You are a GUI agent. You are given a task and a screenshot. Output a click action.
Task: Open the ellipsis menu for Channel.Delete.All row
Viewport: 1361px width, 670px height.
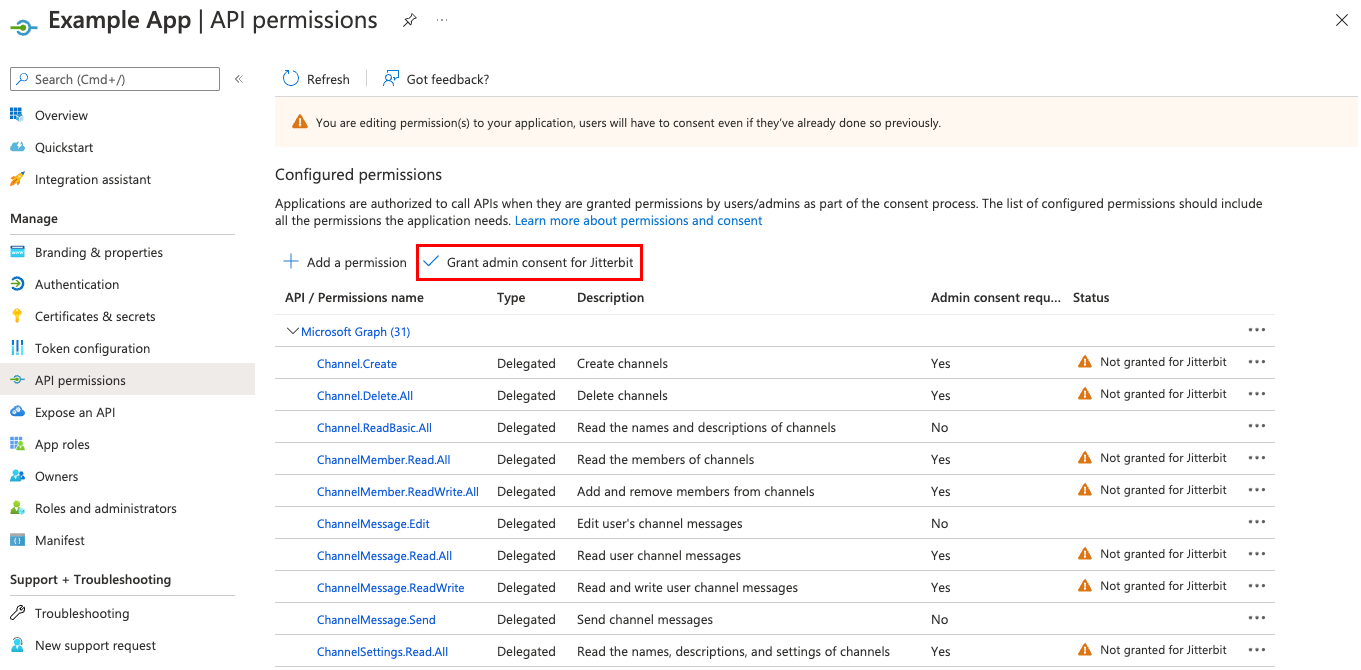point(1257,394)
